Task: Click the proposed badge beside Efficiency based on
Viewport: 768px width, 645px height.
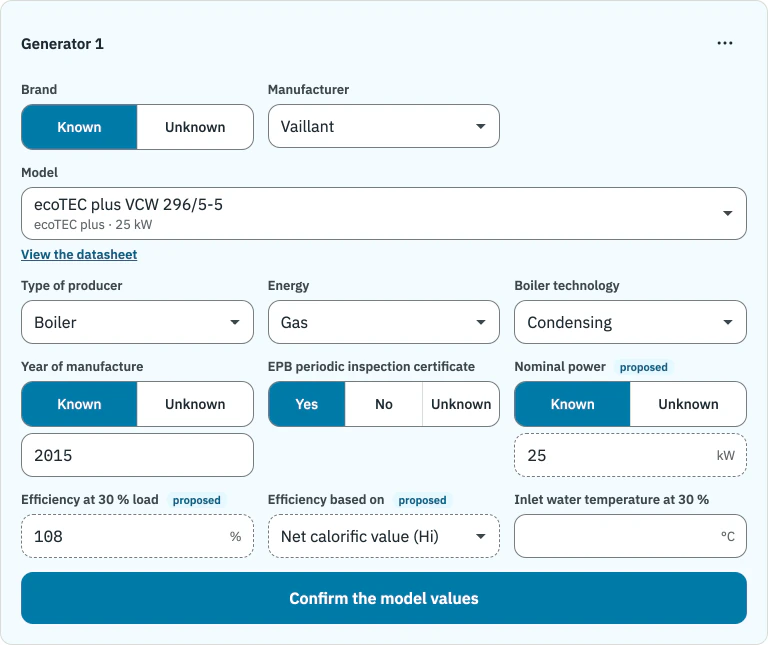Action: coord(422,500)
